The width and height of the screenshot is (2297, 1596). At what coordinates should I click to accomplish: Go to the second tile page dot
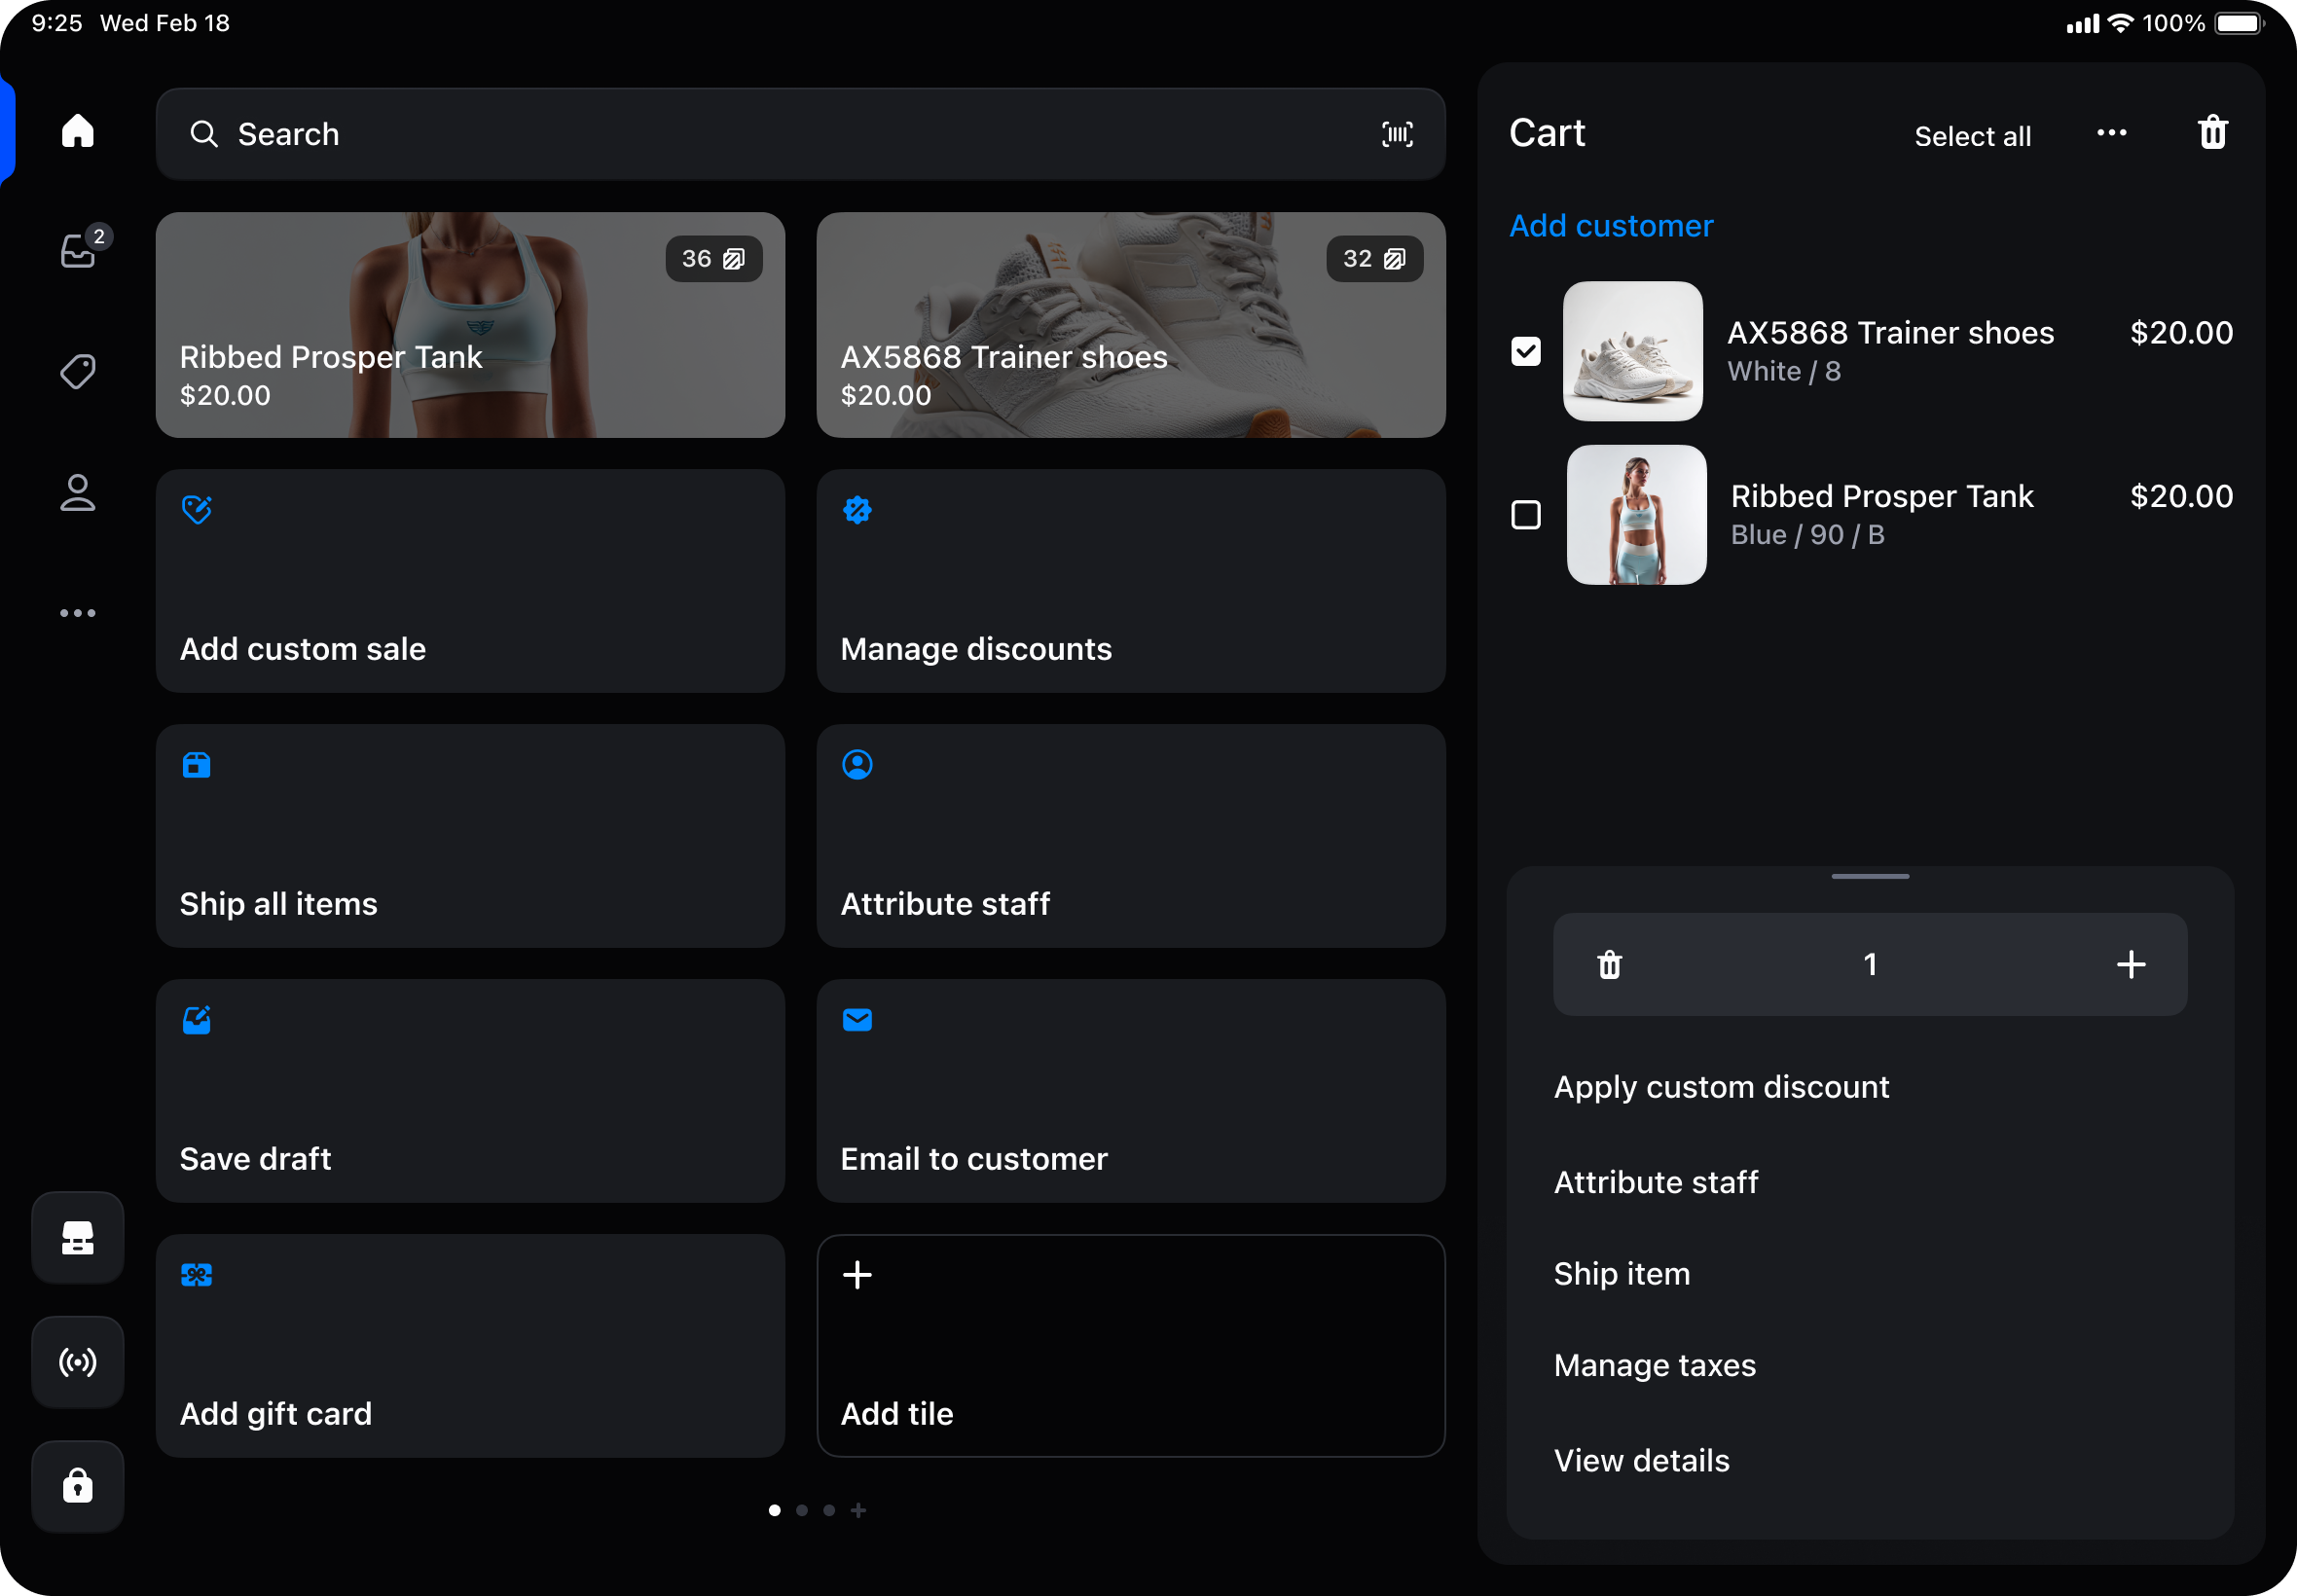(802, 1510)
